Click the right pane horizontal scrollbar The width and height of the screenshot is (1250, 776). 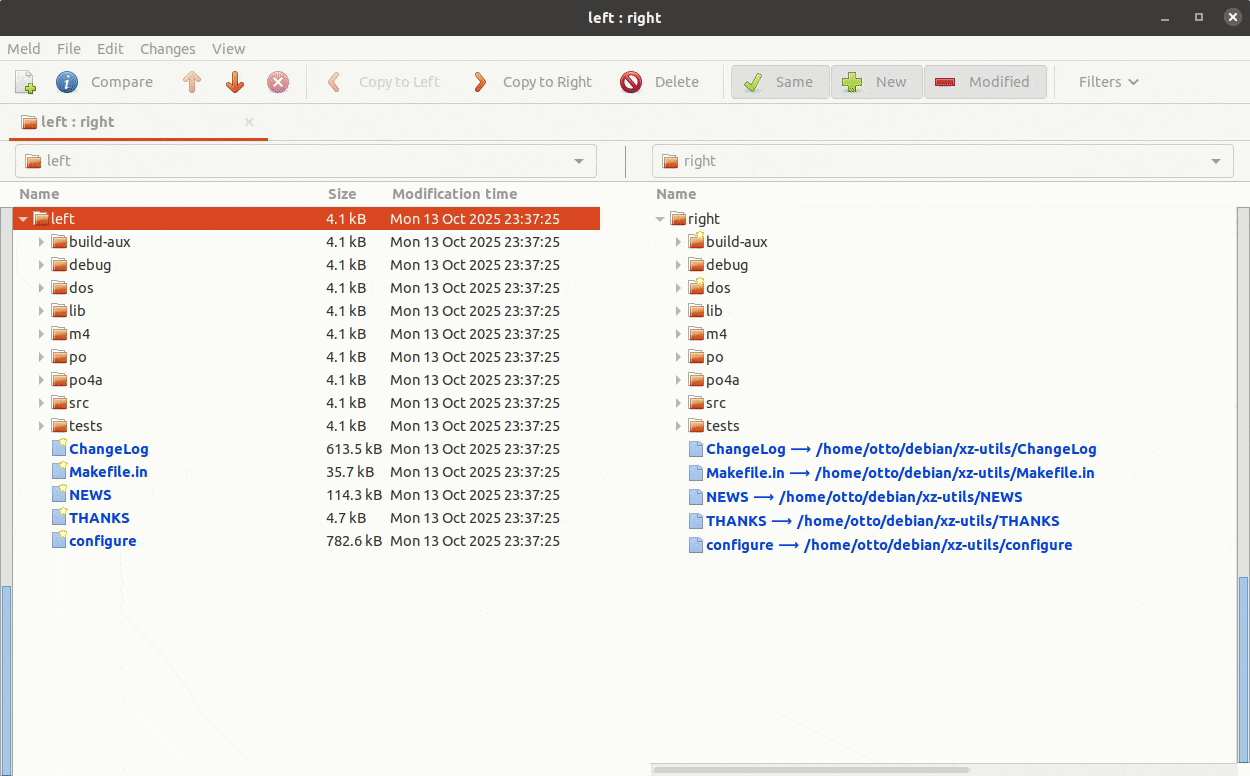coord(810,770)
